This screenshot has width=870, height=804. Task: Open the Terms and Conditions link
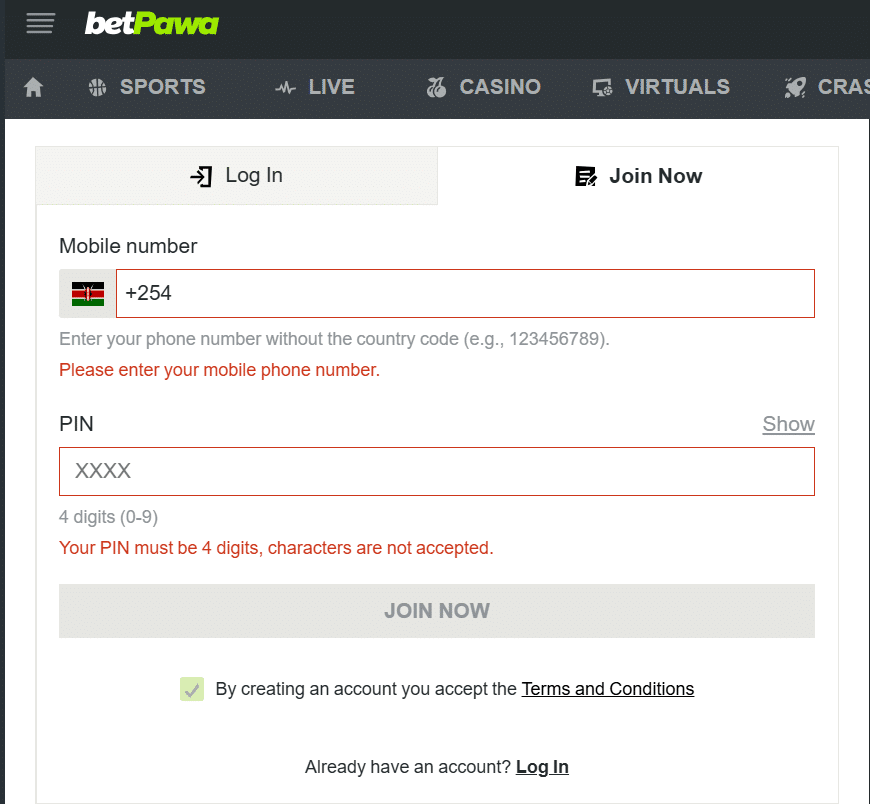click(x=607, y=689)
